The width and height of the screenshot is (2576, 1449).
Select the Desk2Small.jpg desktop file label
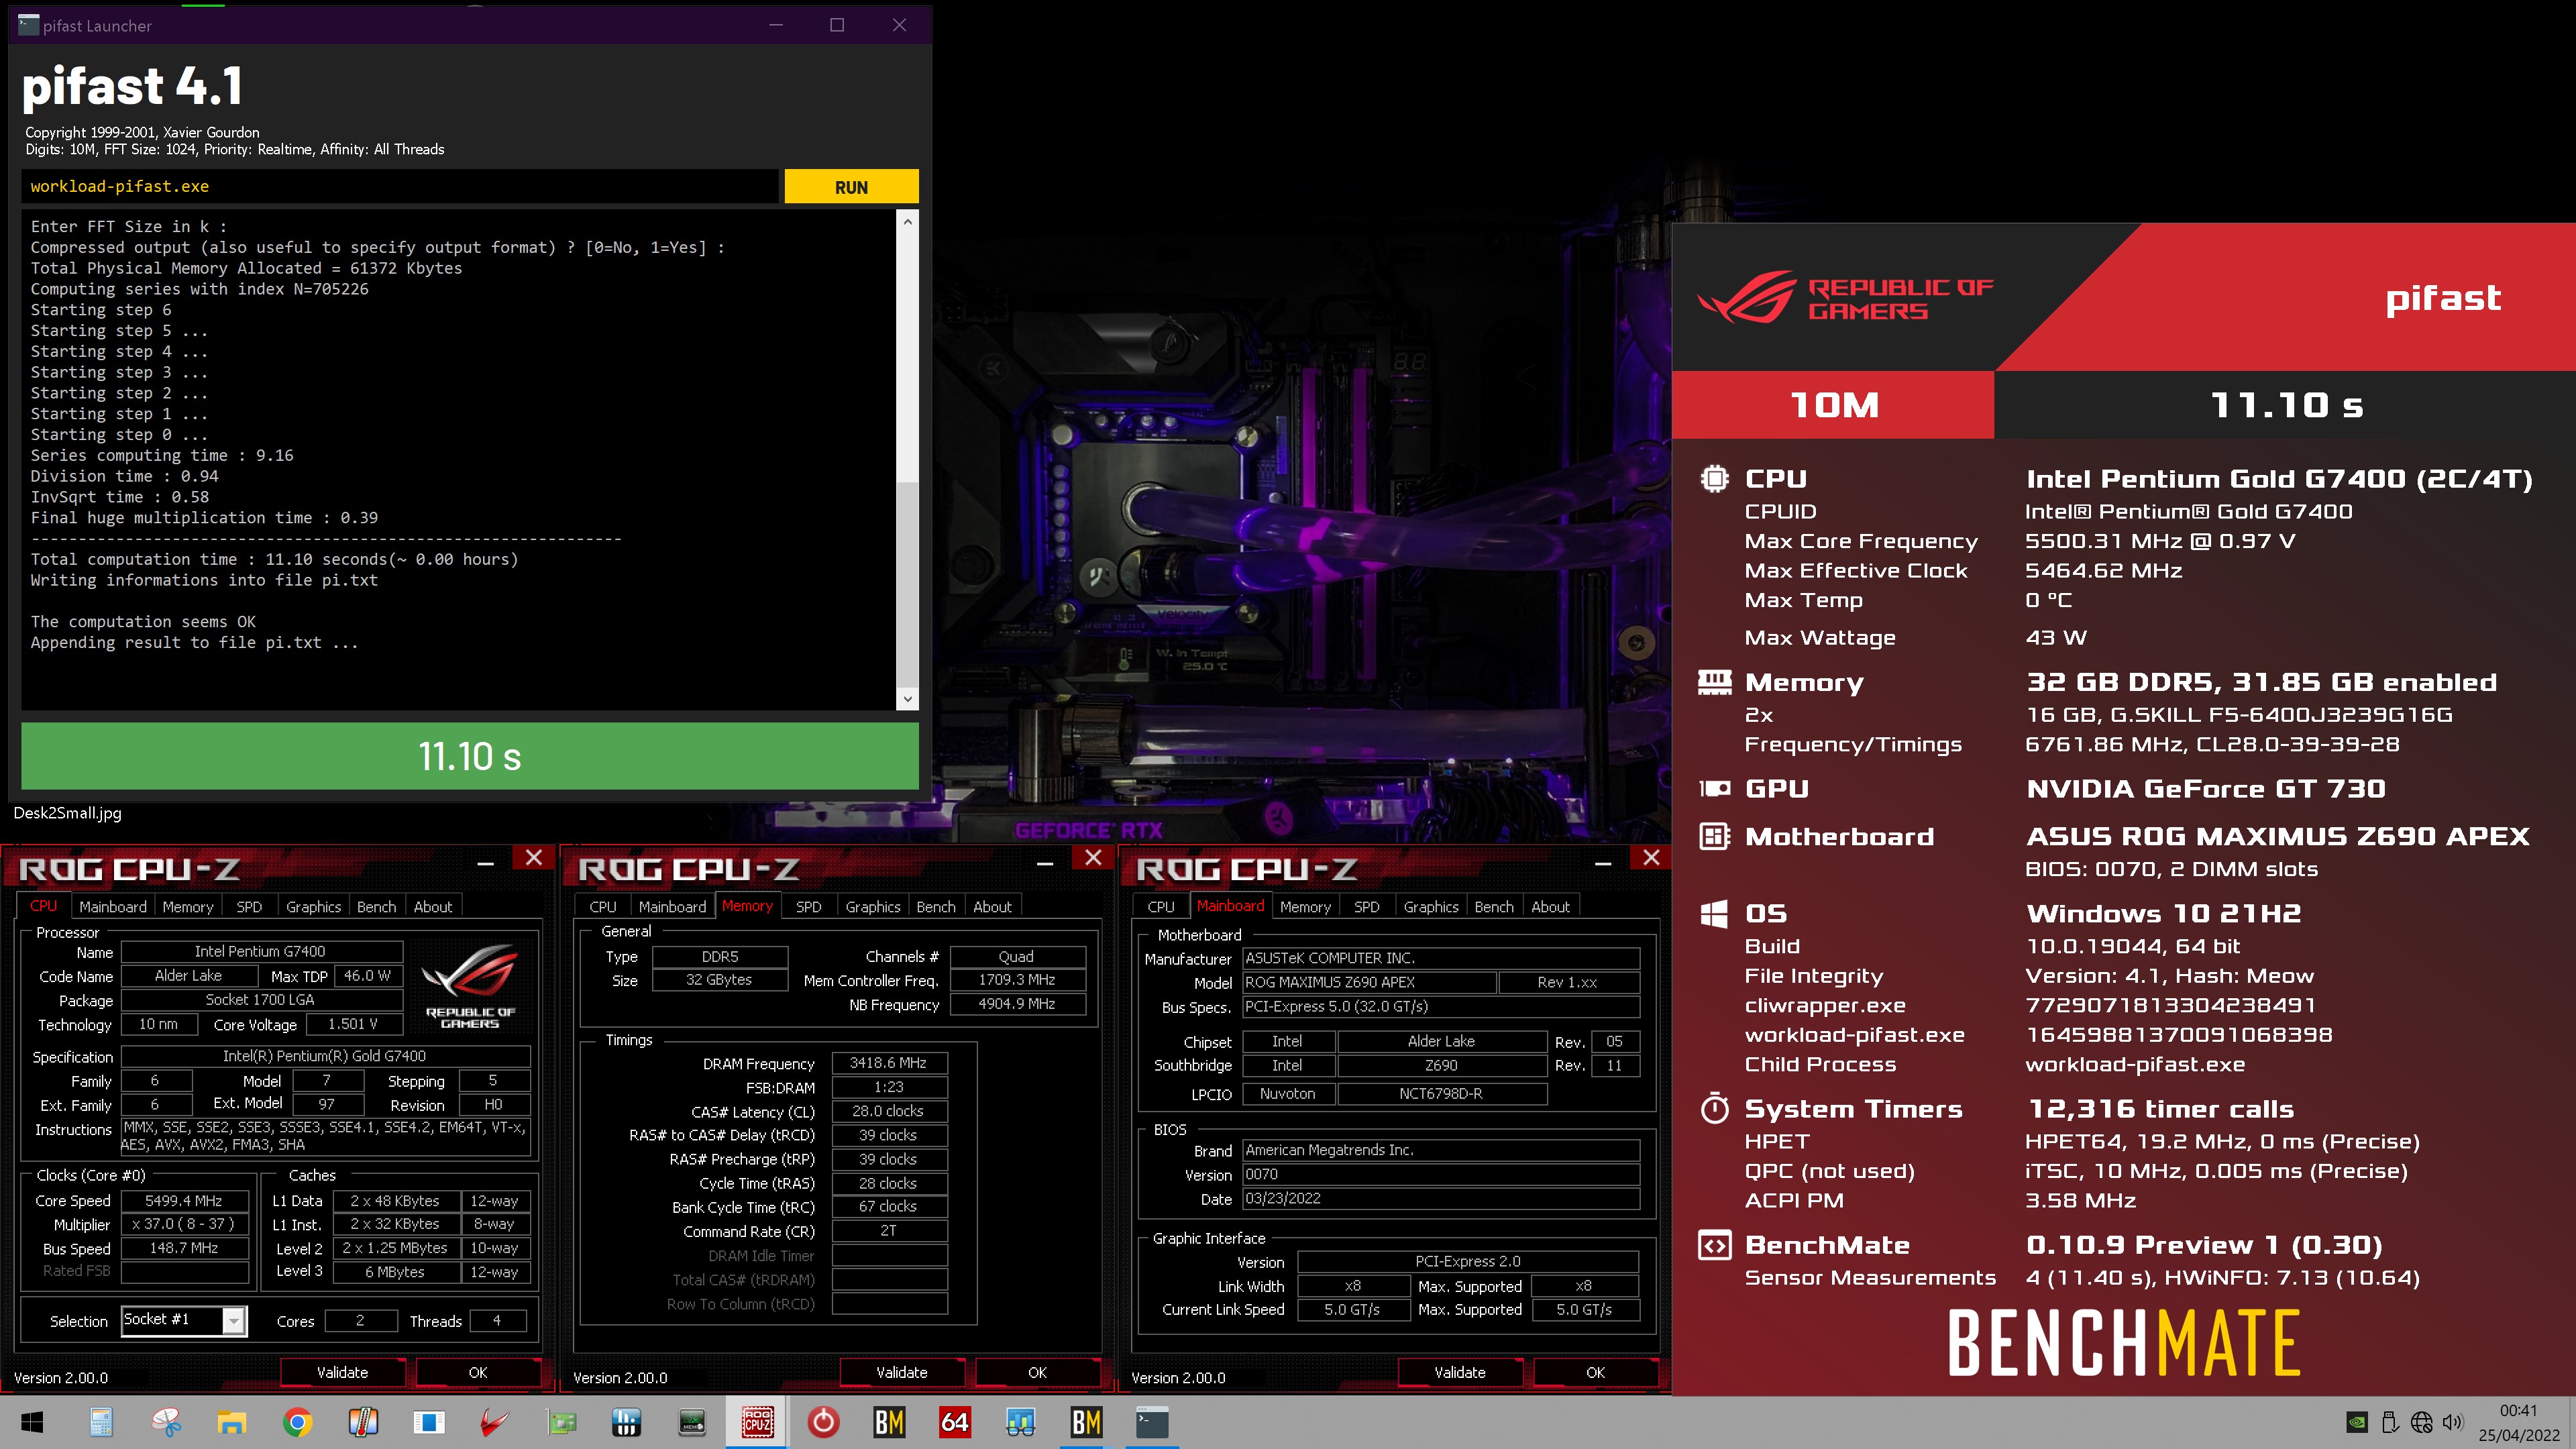click(x=68, y=813)
